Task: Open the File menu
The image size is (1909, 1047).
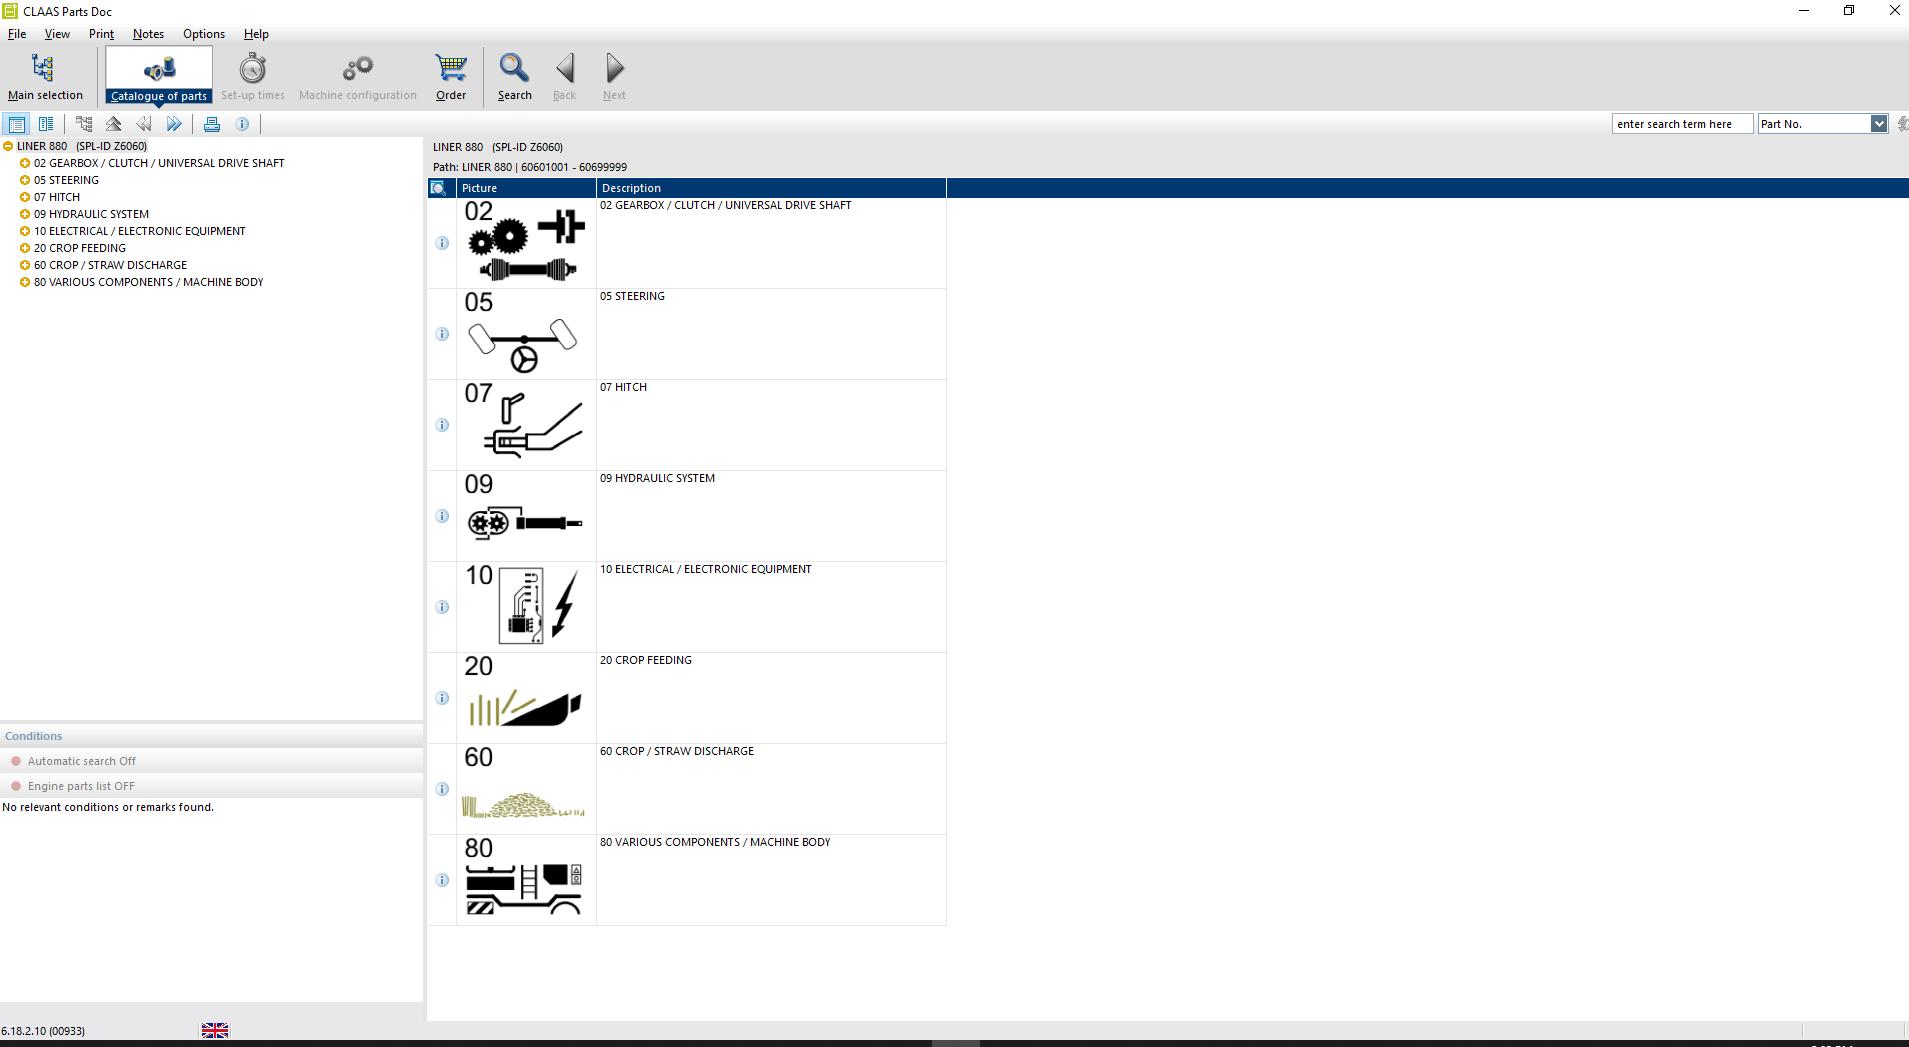Action: [17, 34]
